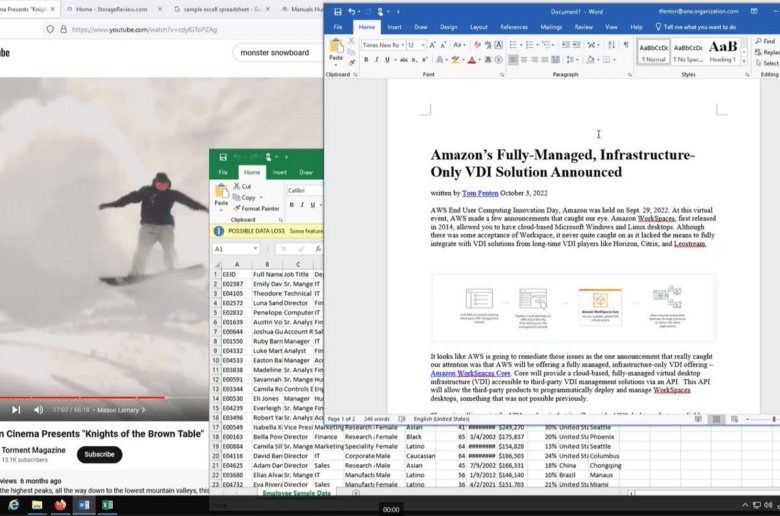Image resolution: width=780 pixels, height=516 pixels.
Task: Click Subscribe to Torment Magazine
Action: click(x=99, y=454)
